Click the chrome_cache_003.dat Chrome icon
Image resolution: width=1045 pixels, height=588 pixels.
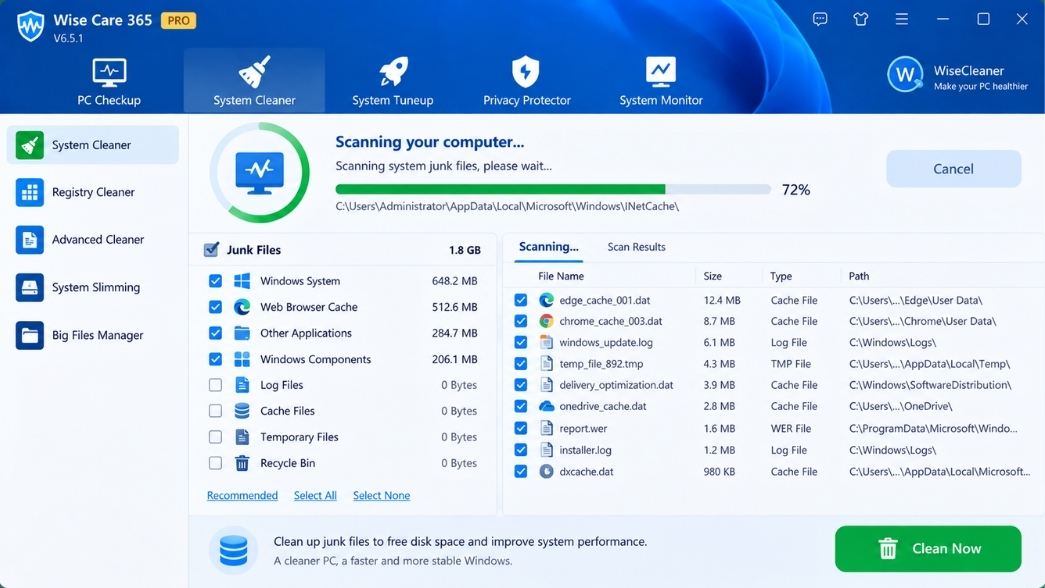tap(546, 321)
